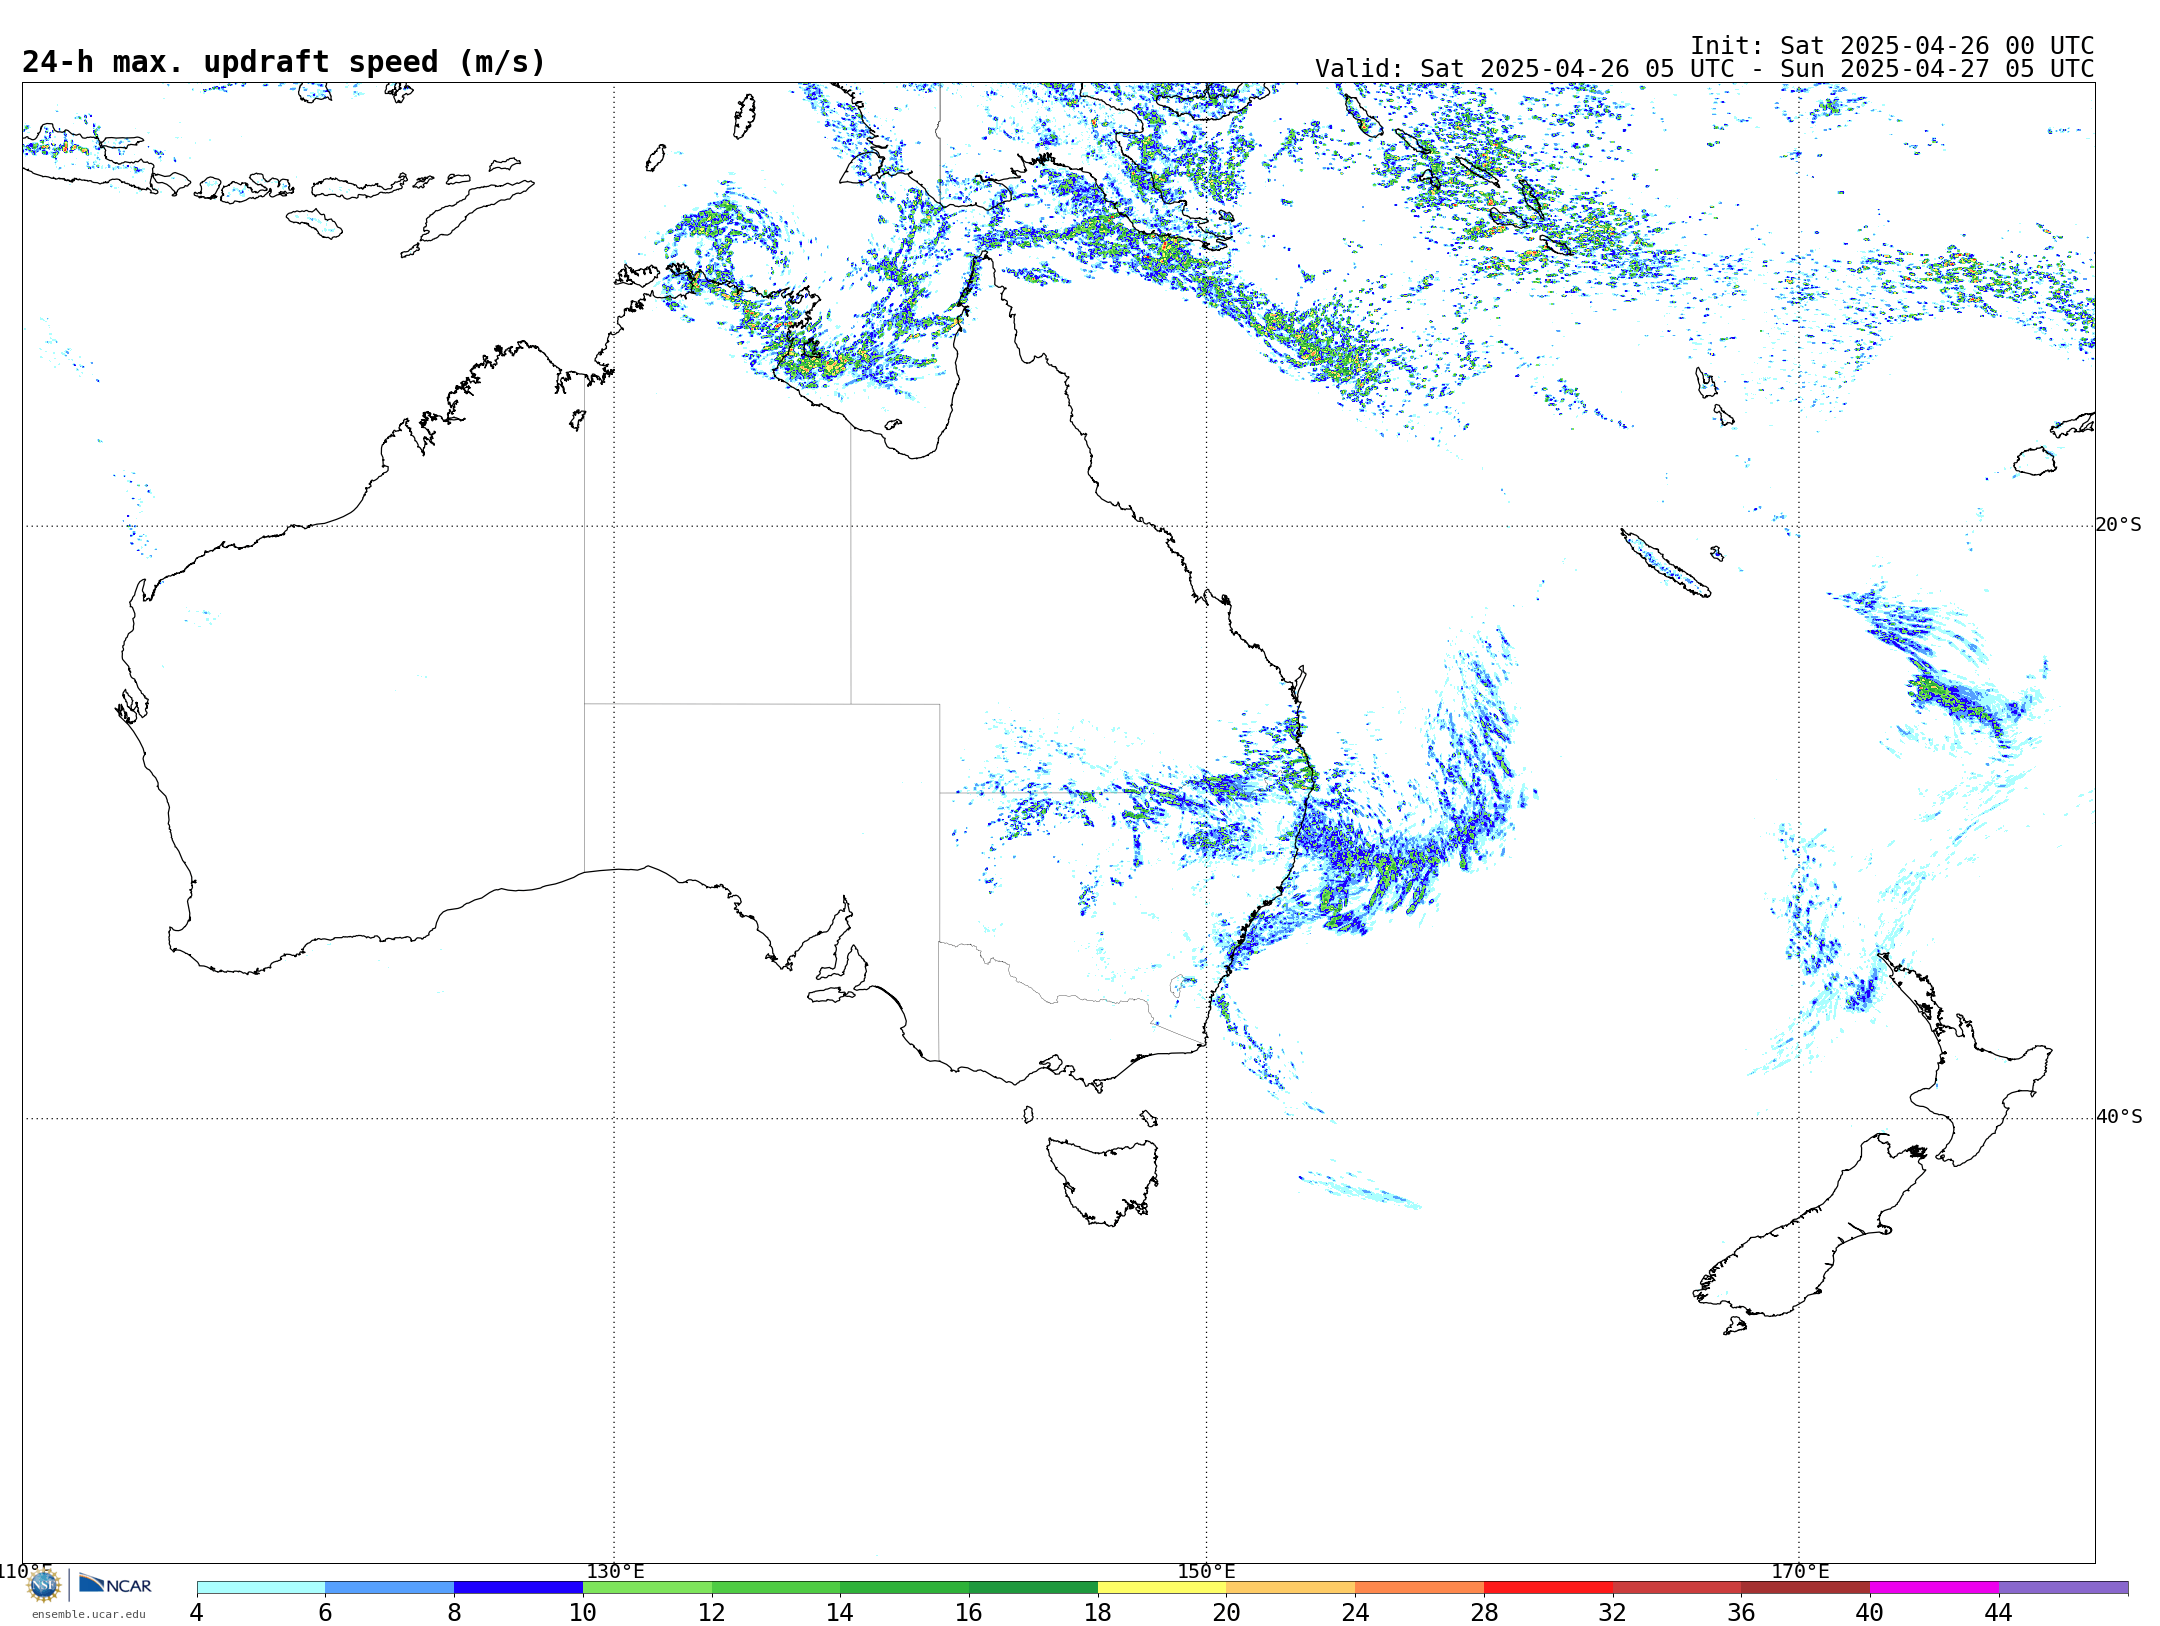
Task: Click colorbar tick label '20'
Action: coord(1226,1613)
